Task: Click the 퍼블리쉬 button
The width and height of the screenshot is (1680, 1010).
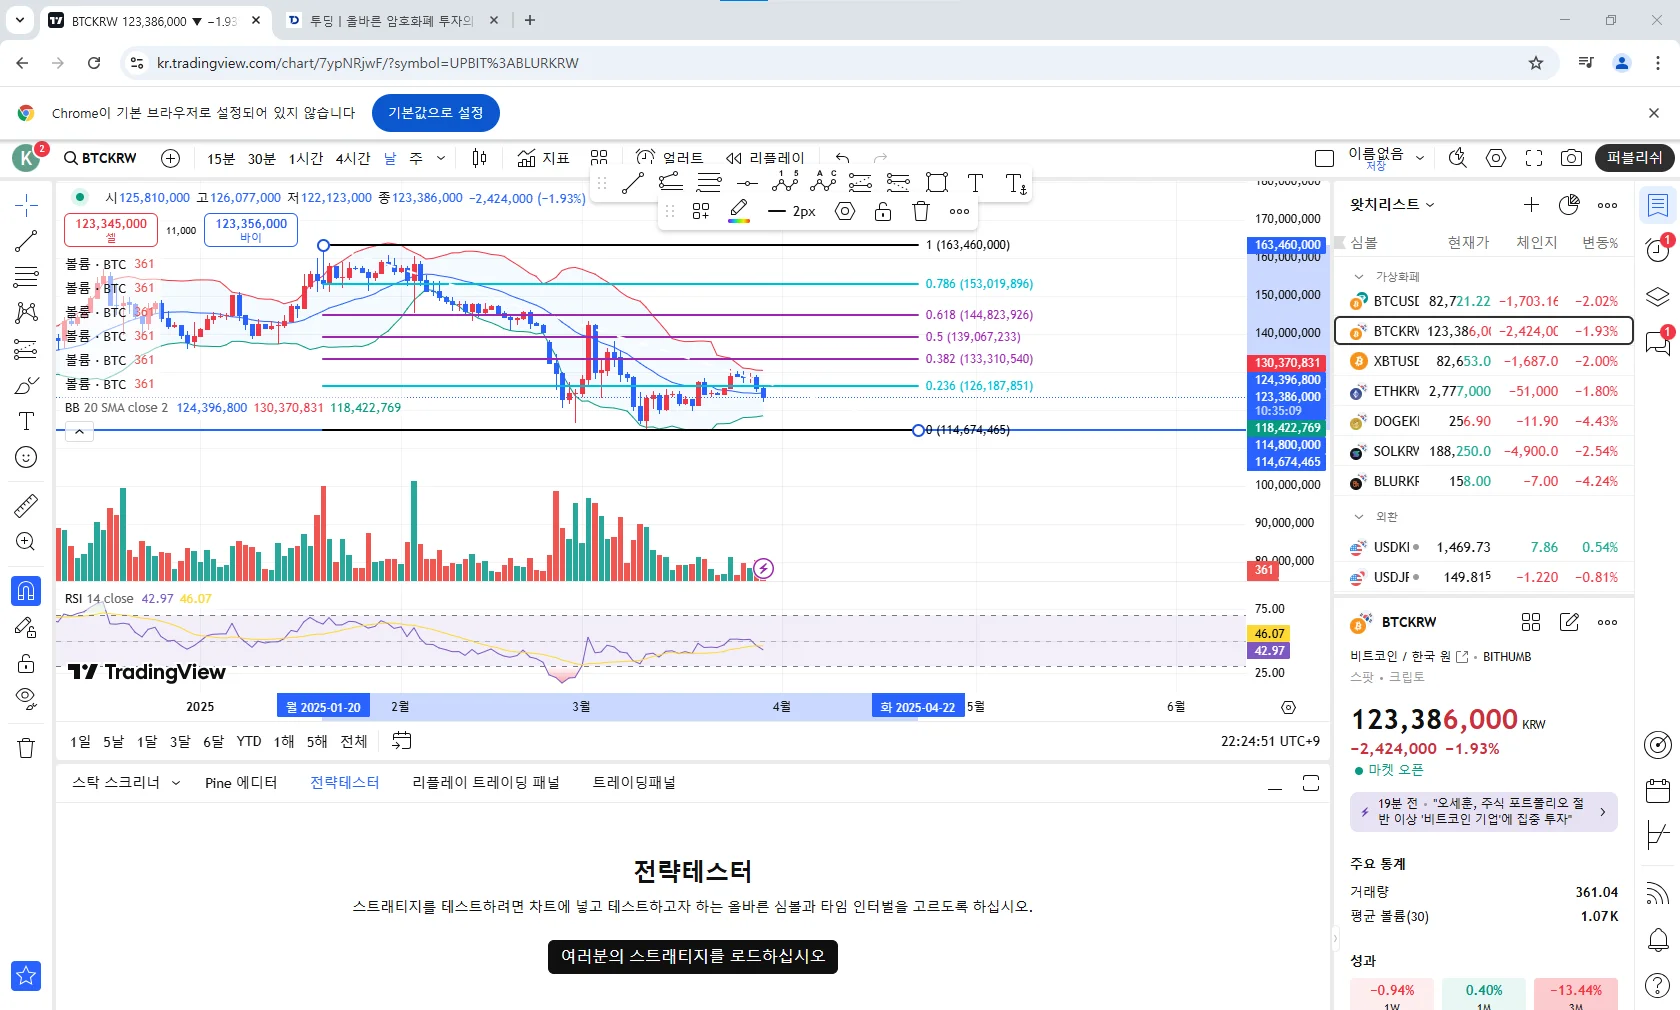Action: pyautogui.click(x=1634, y=158)
